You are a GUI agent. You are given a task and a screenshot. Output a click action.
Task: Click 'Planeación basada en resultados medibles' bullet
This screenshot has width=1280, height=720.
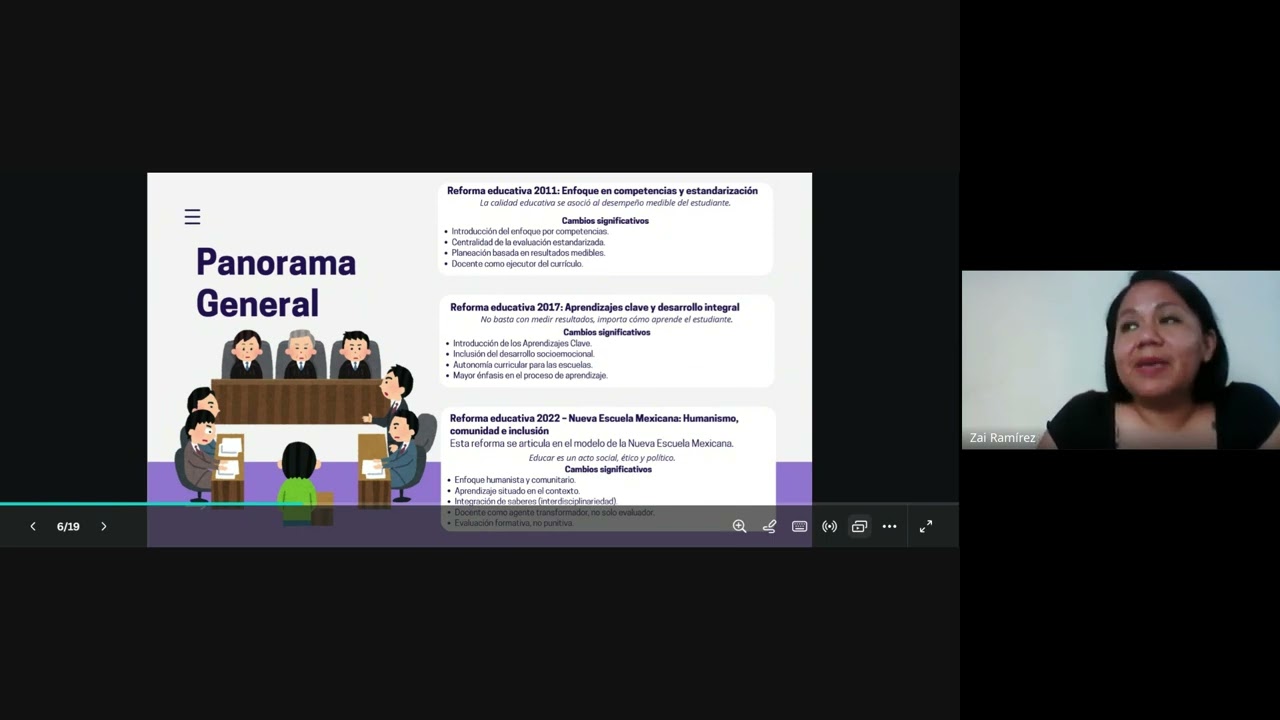click(x=527, y=253)
